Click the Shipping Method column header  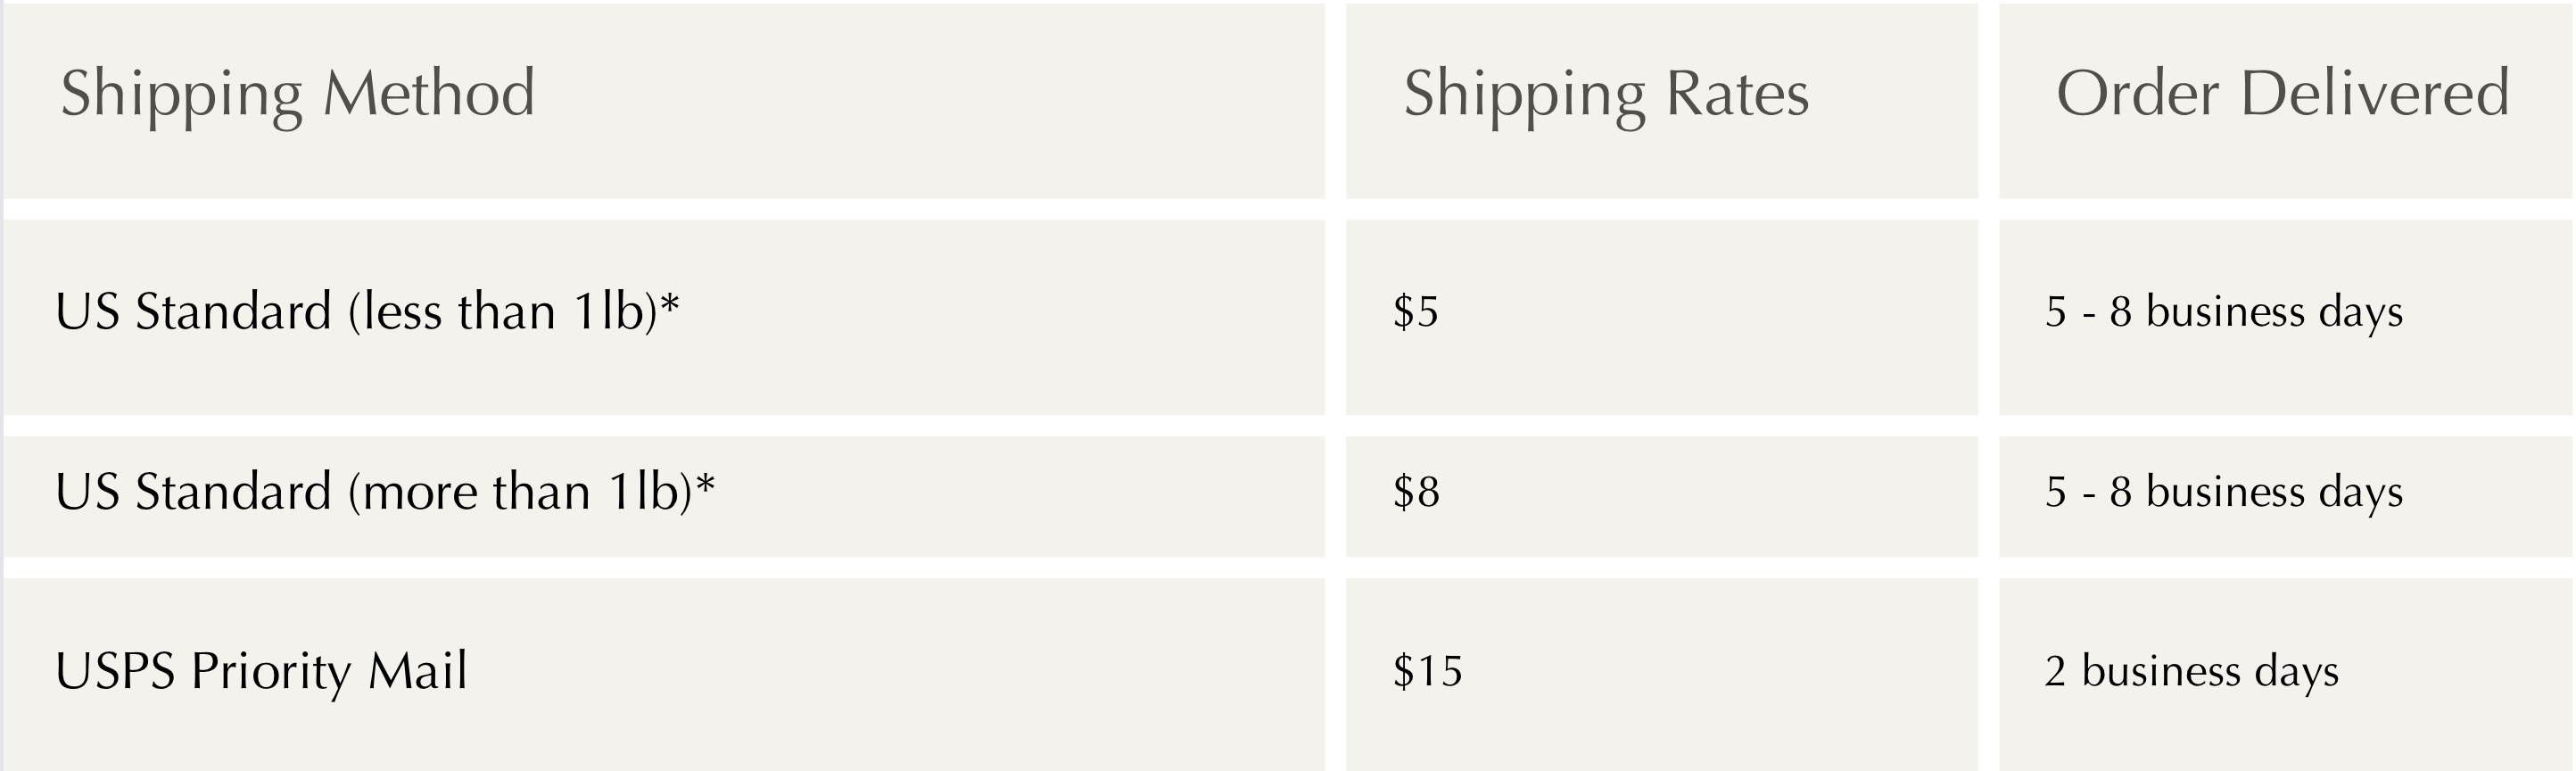click(297, 94)
